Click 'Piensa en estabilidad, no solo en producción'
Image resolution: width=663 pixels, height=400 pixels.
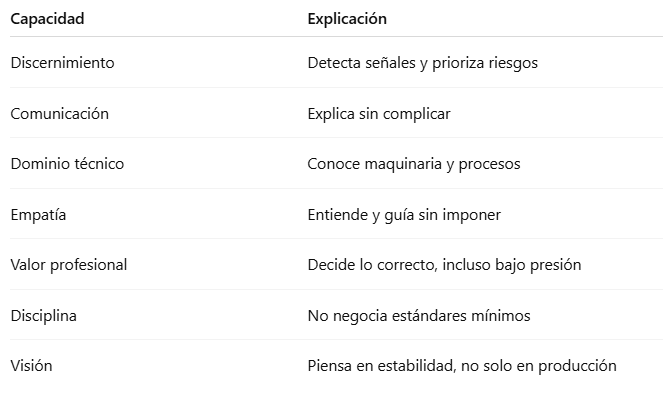click(462, 366)
